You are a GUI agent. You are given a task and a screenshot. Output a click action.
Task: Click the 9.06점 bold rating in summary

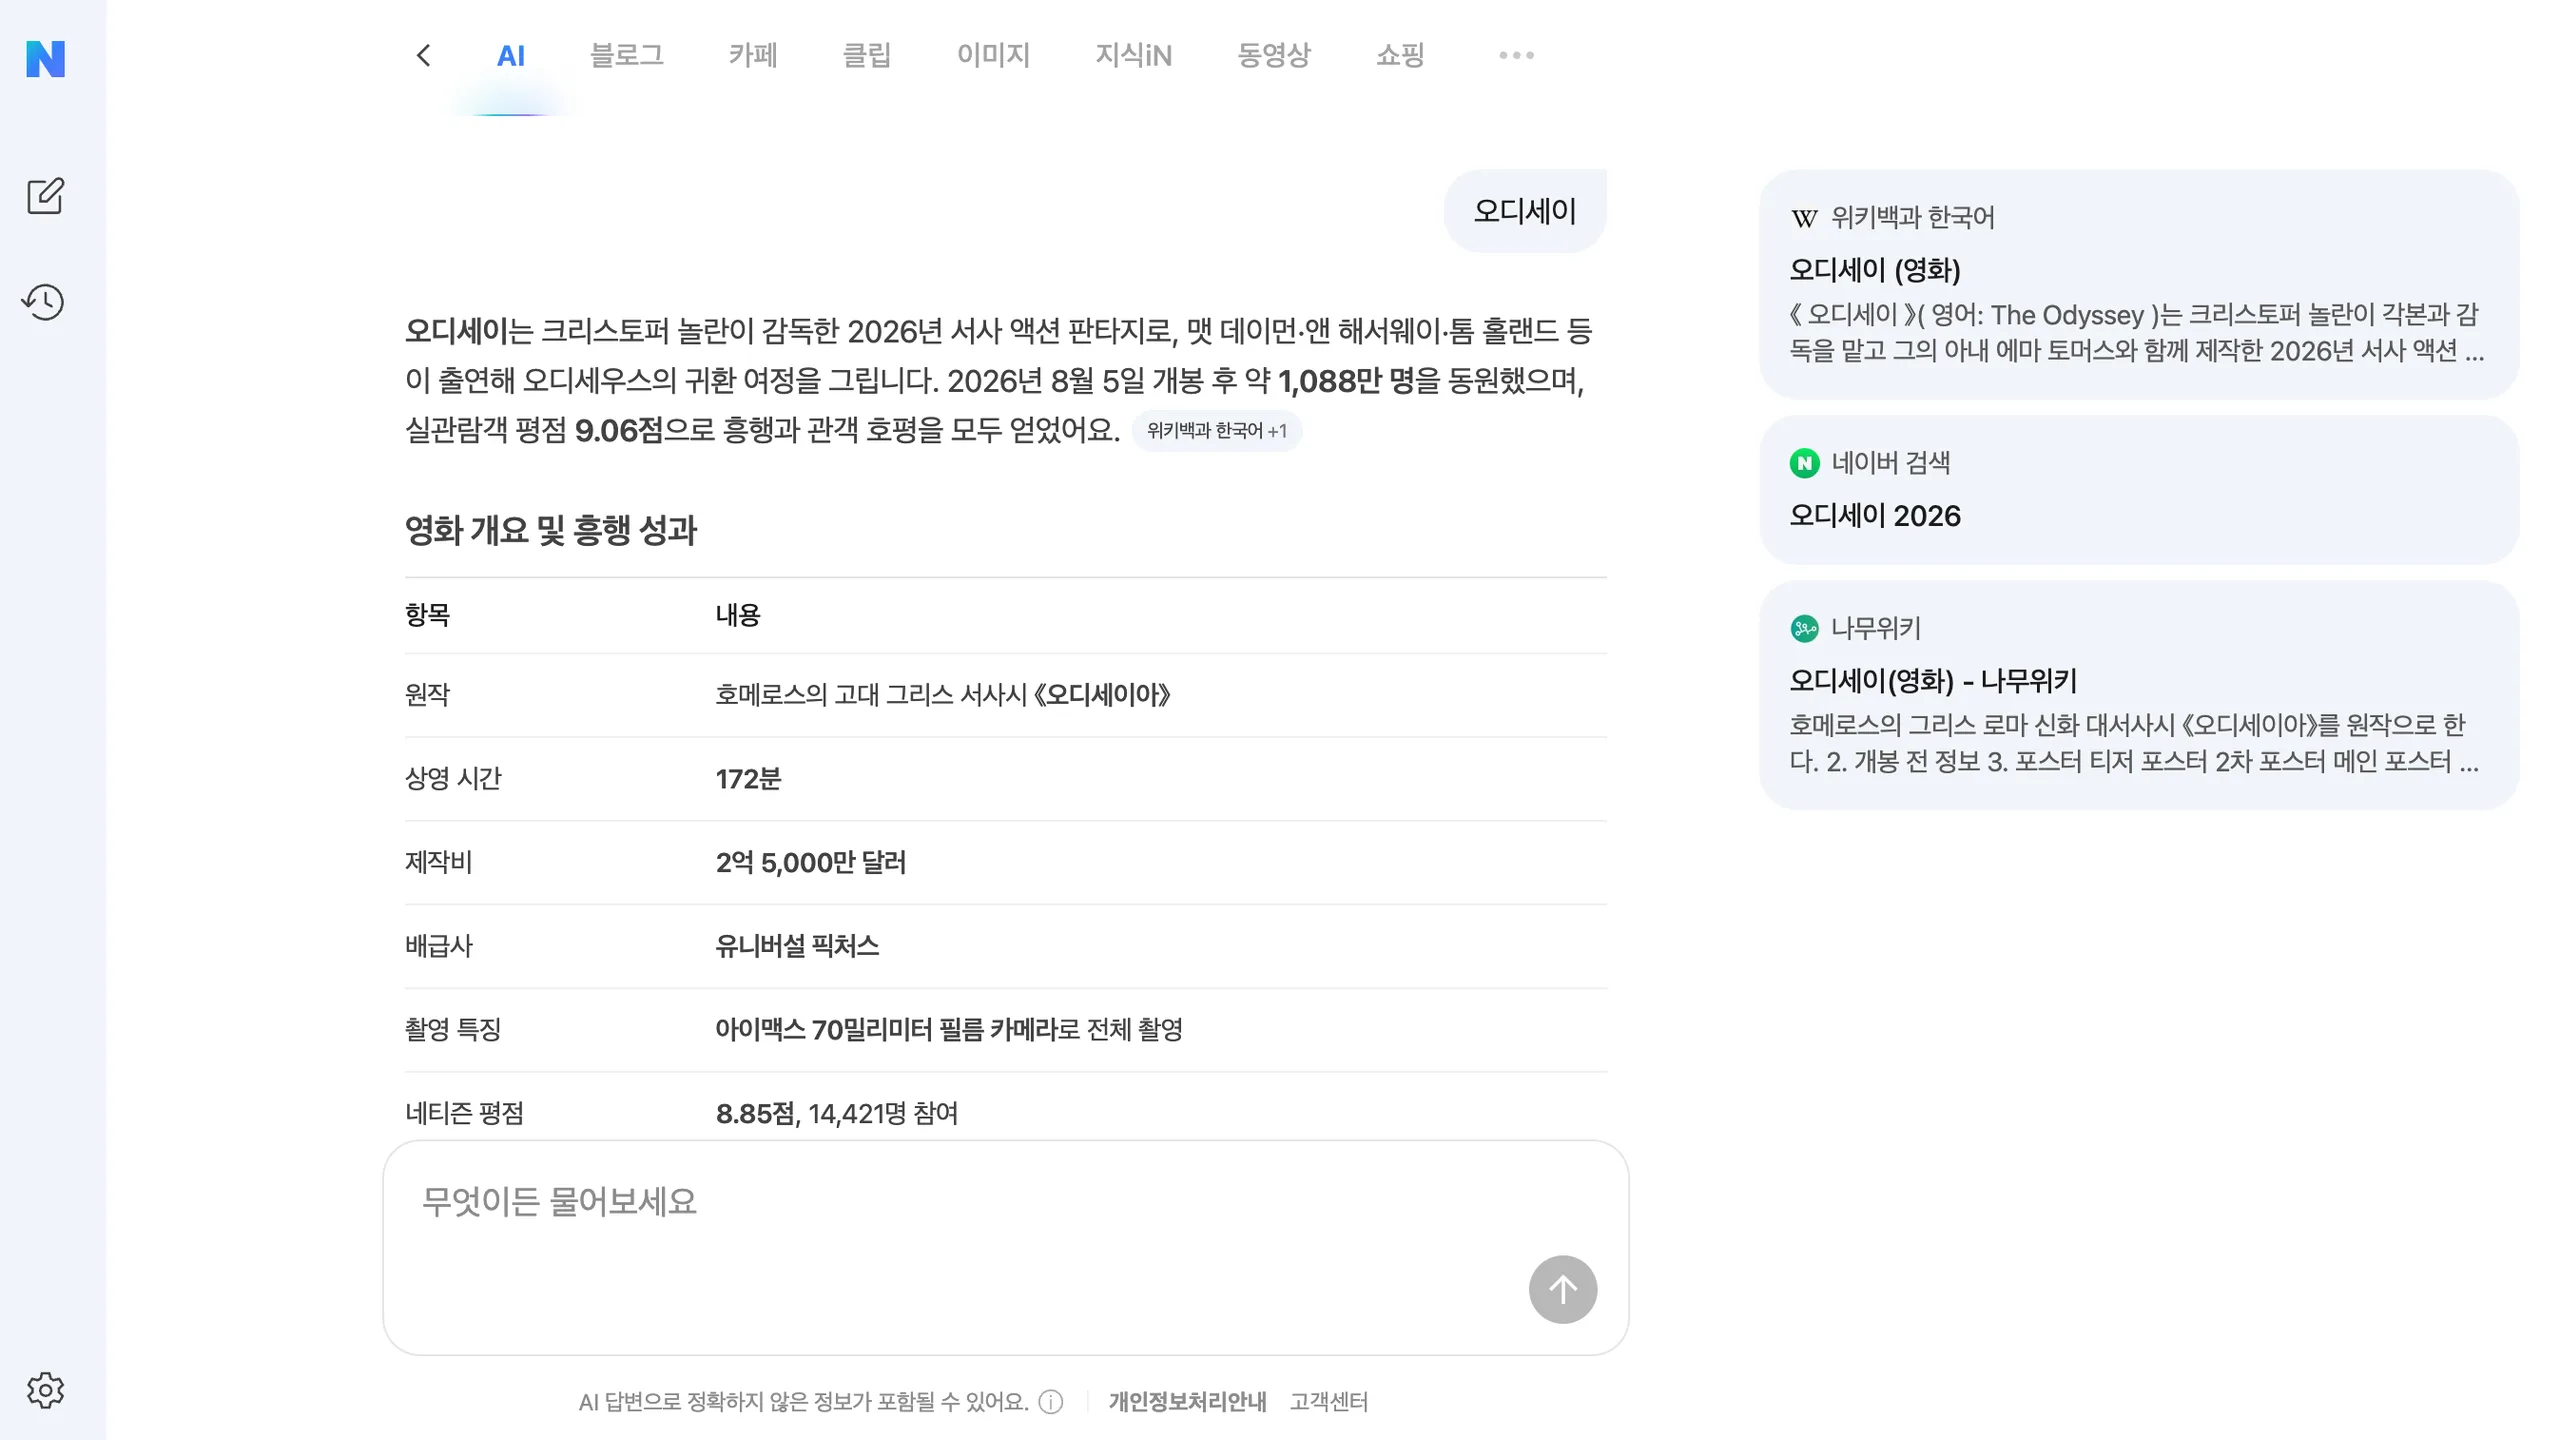[618, 431]
